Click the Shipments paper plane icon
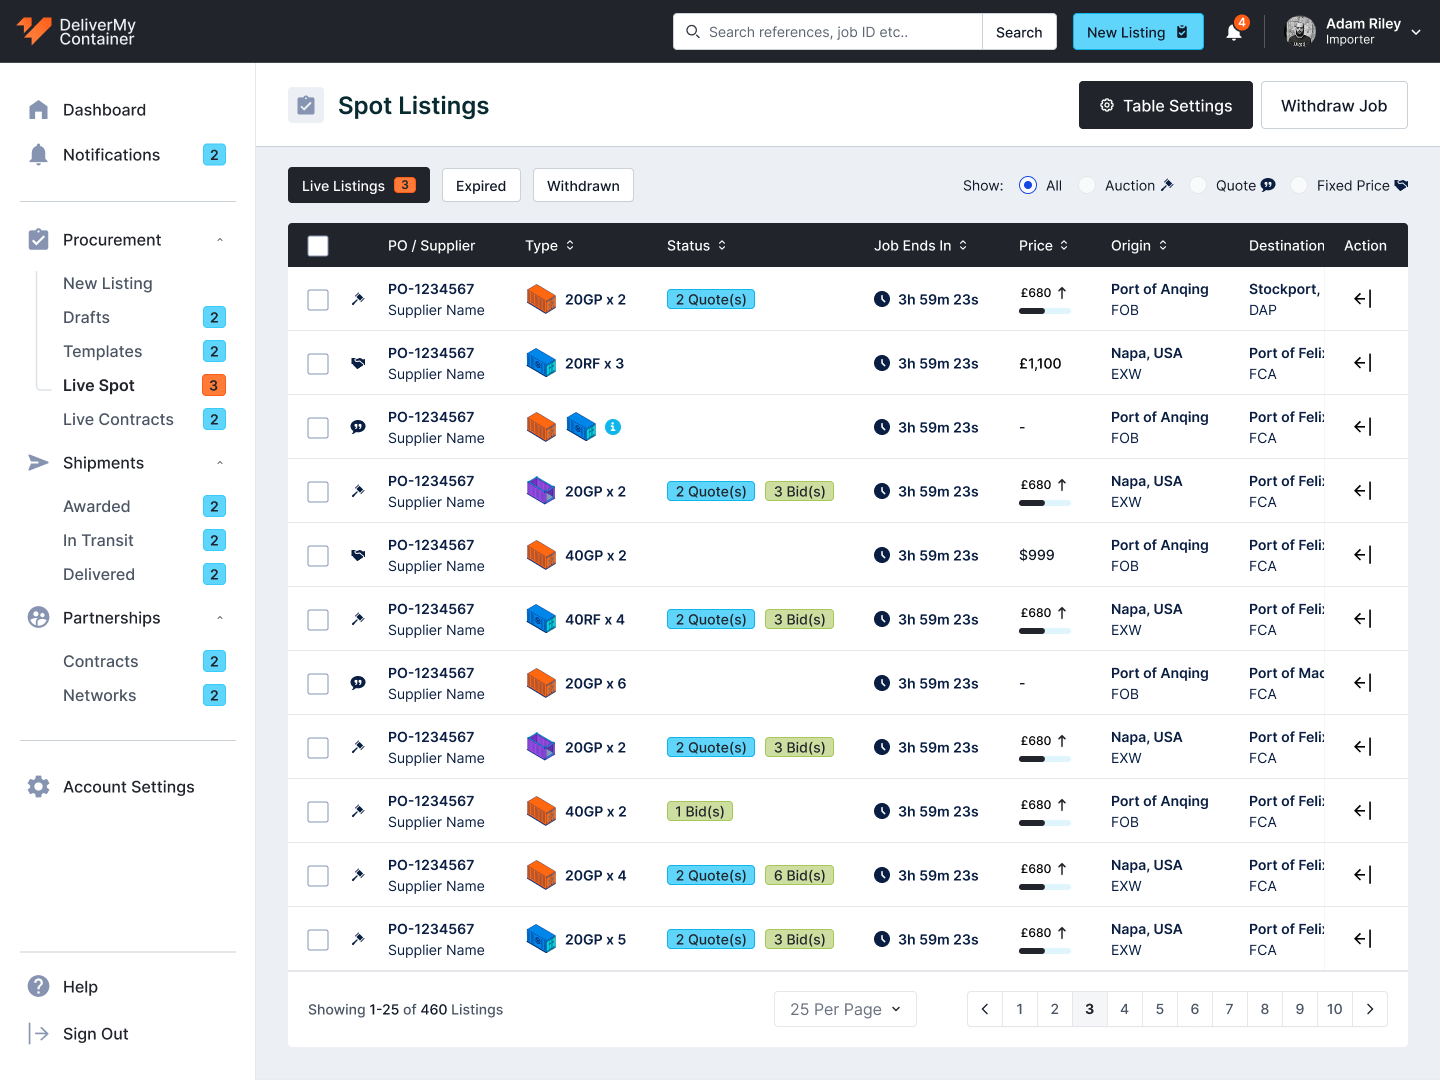The width and height of the screenshot is (1441, 1081). [38, 463]
